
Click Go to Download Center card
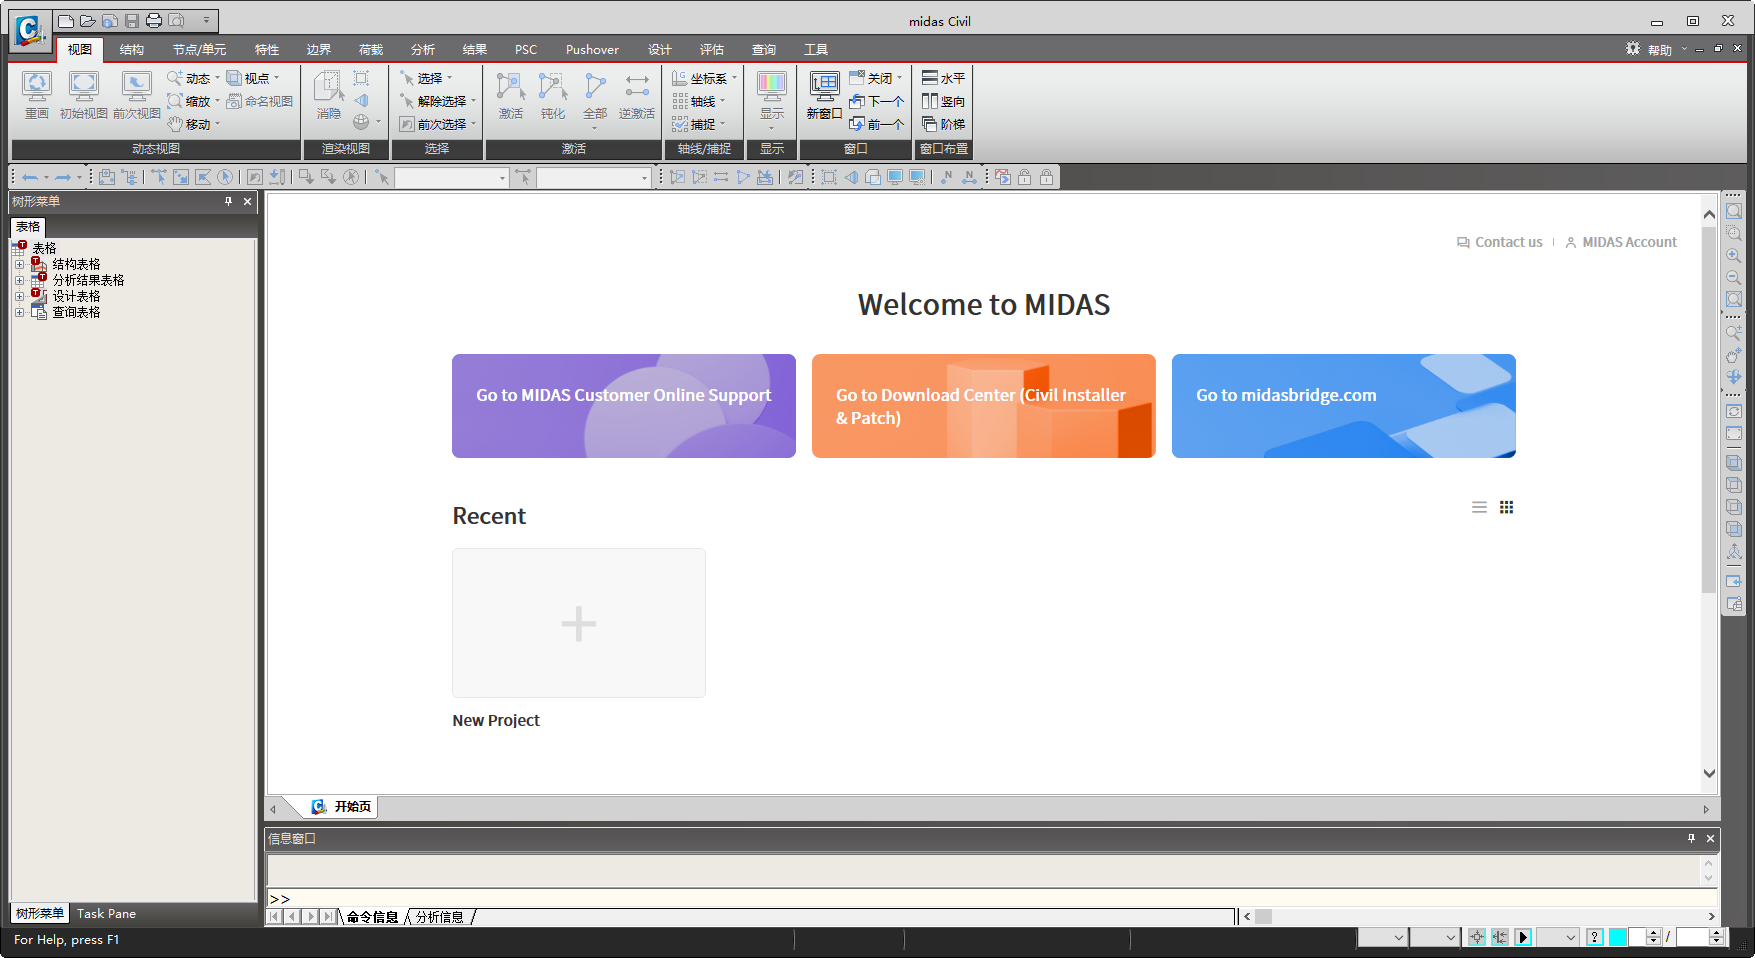984,406
